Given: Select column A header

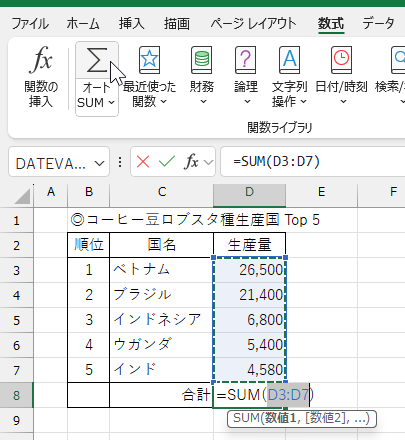Looking at the screenshot, I should point(51,195).
